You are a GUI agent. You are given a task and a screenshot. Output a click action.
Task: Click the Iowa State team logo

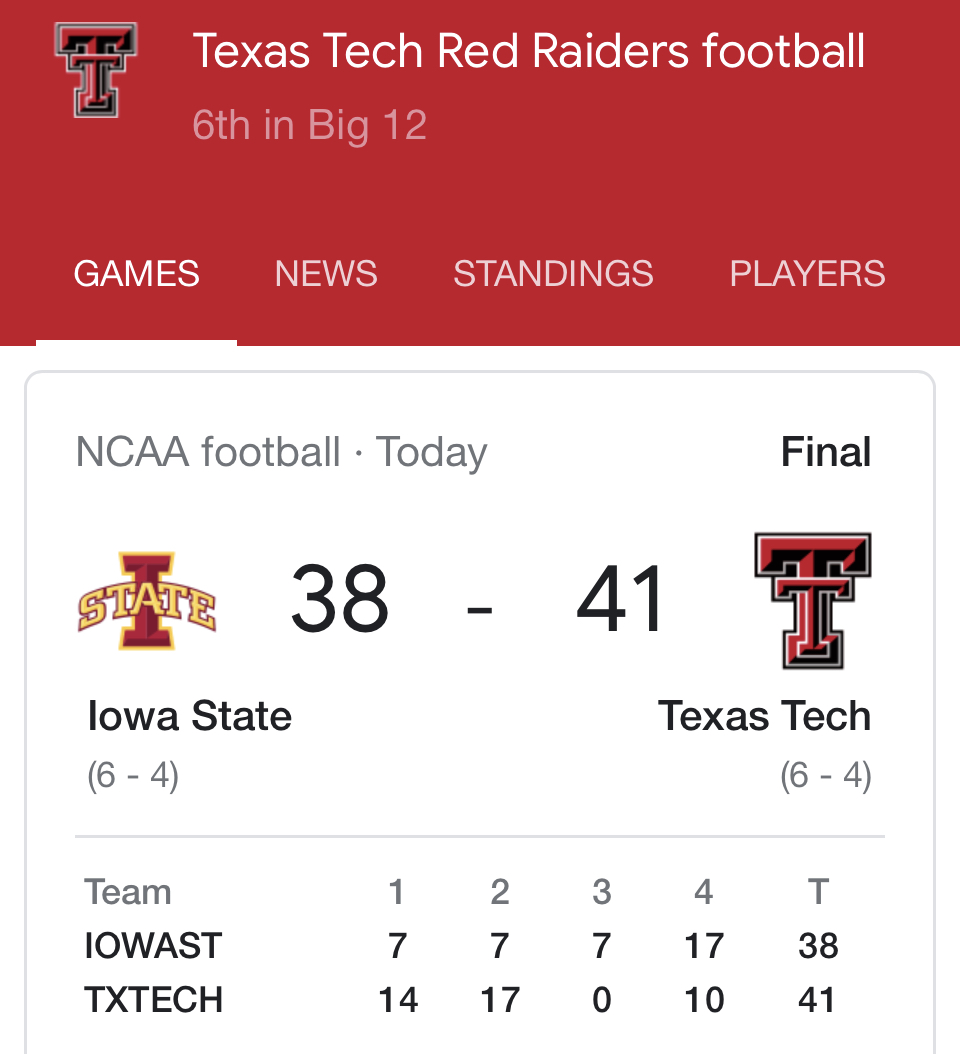[x=147, y=601]
